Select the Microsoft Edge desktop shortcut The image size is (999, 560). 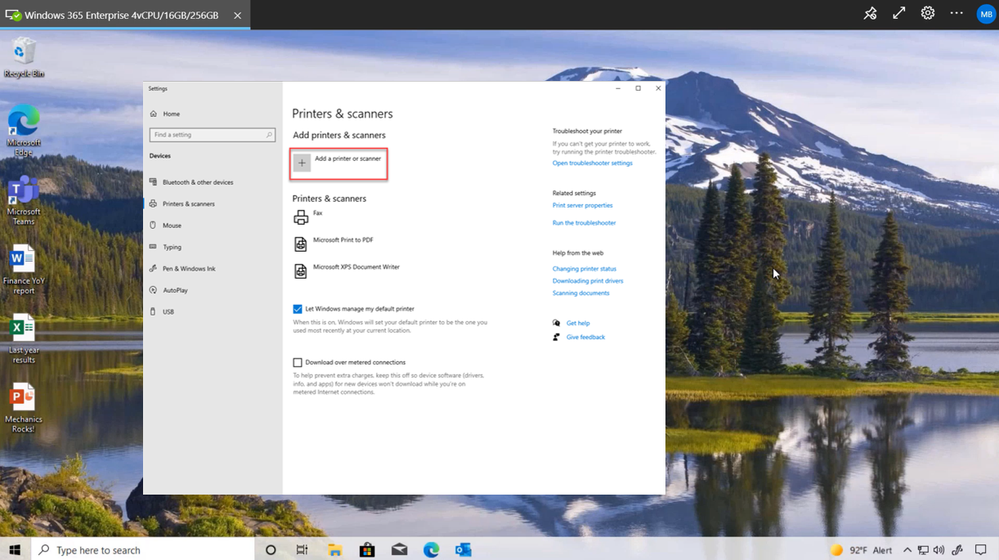point(24,130)
